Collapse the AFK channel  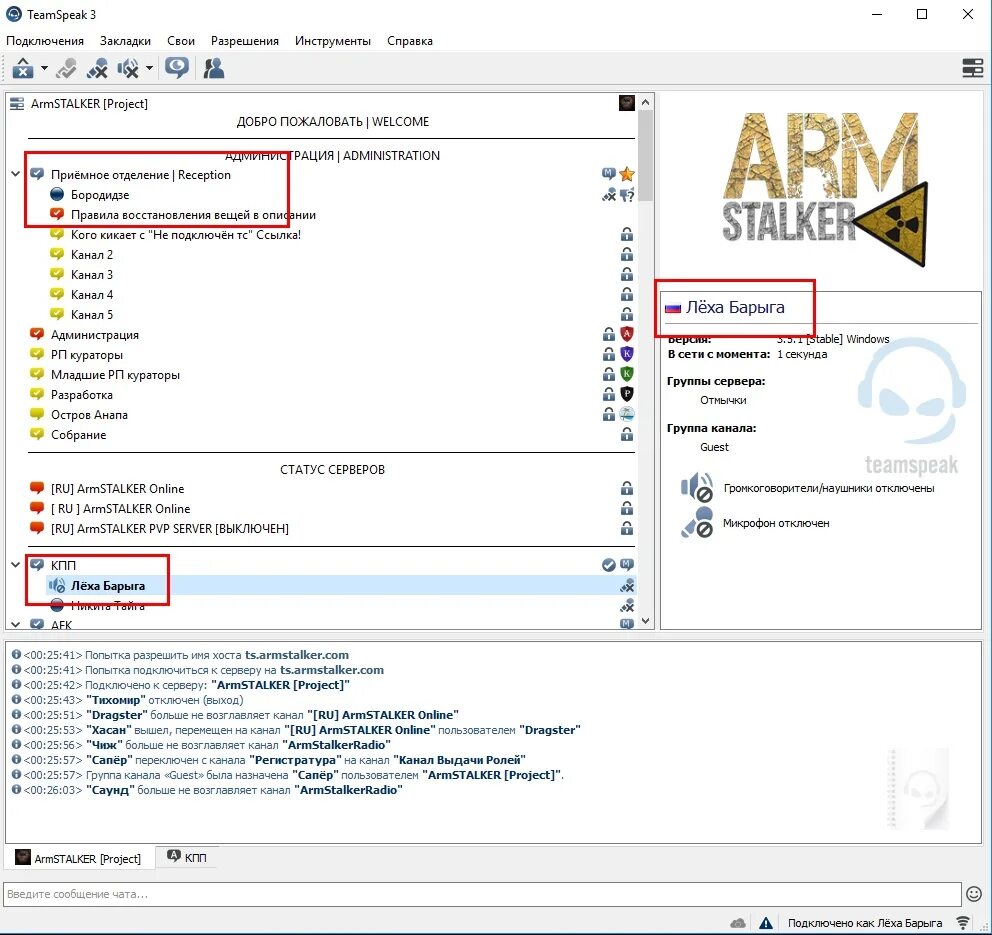point(15,624)
